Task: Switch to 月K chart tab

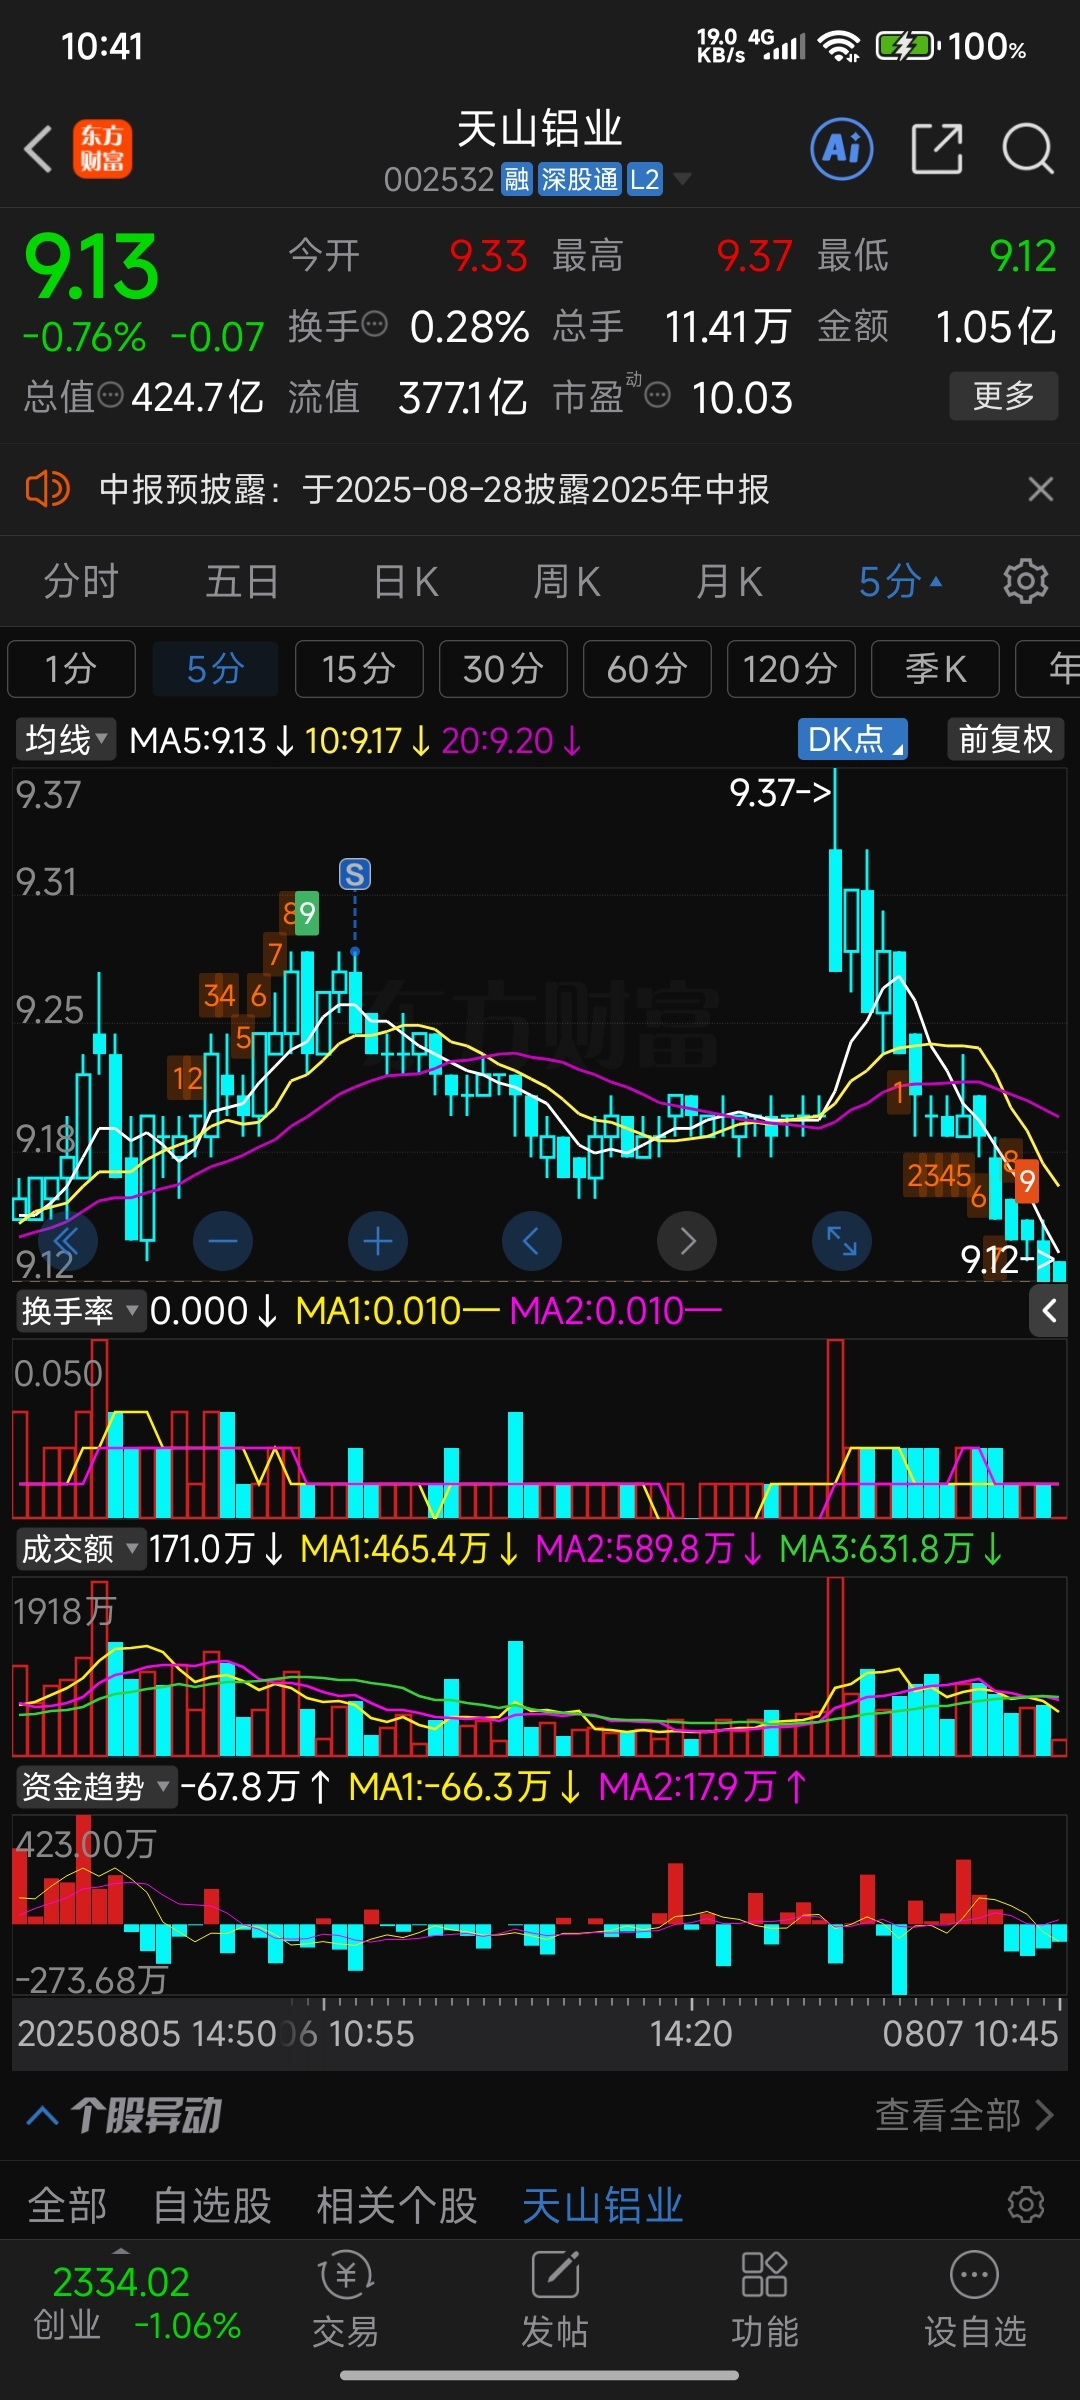Action: (x=729, y=581)
